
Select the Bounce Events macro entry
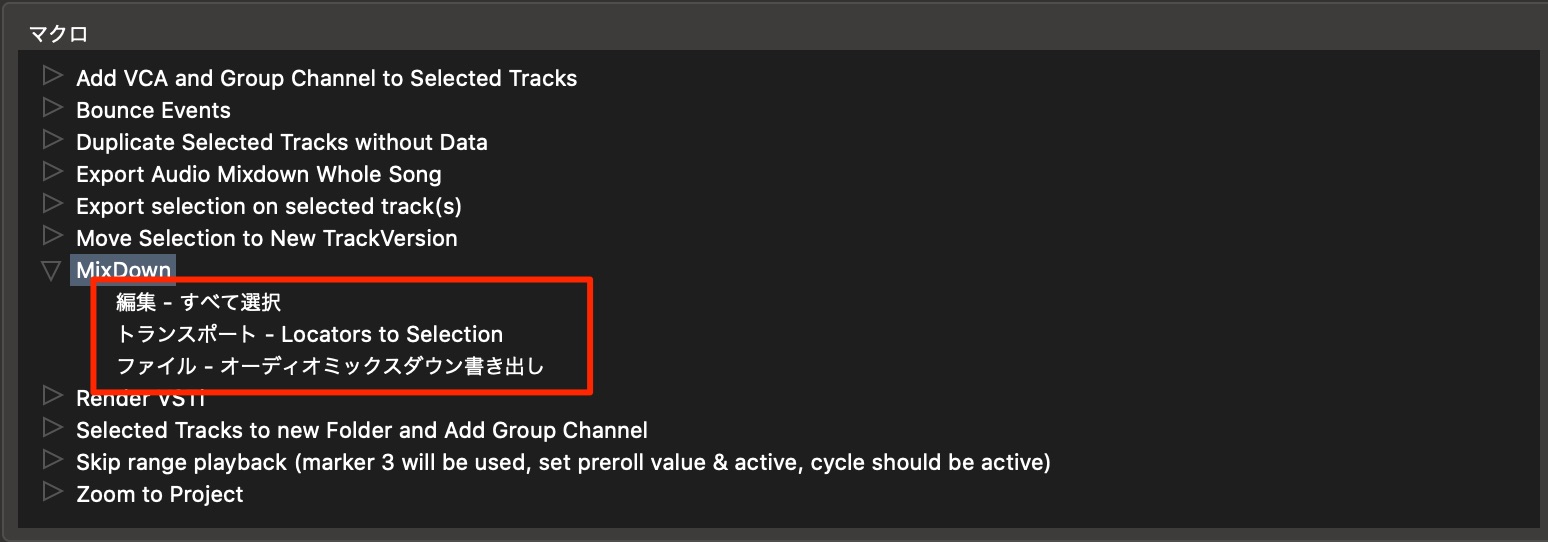pyautogui.click(x=153, y=110)
